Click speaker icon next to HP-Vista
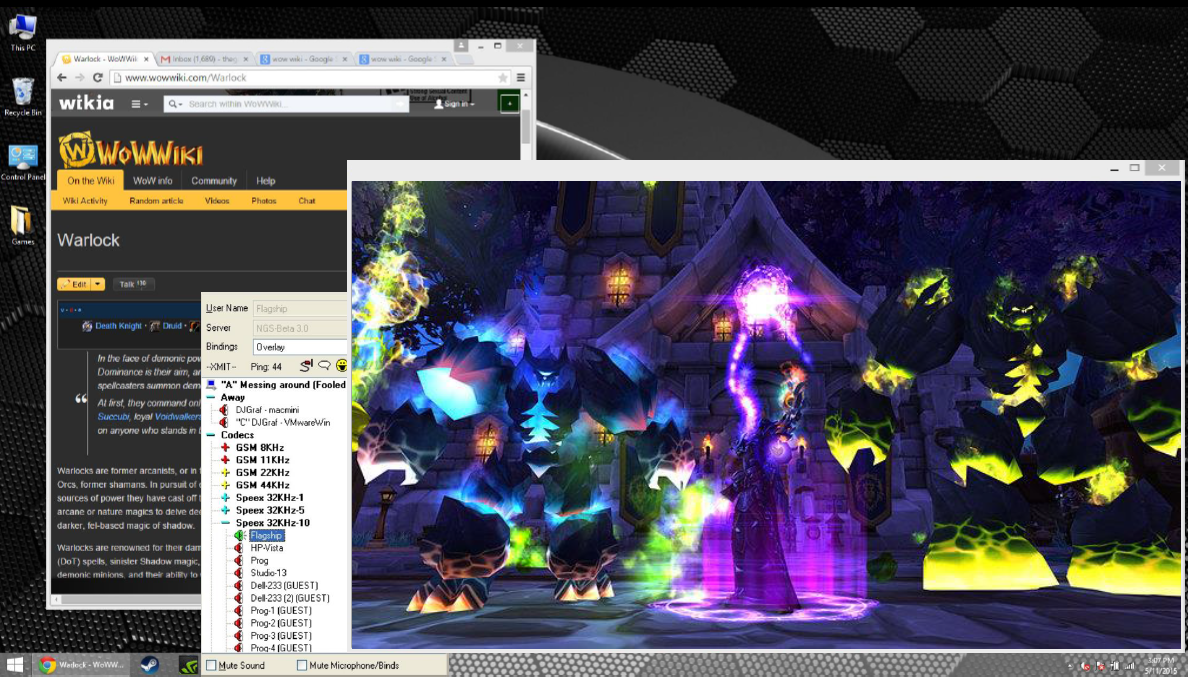The height and width of the screenshot is (677, 1188). (x=239, y=548)
